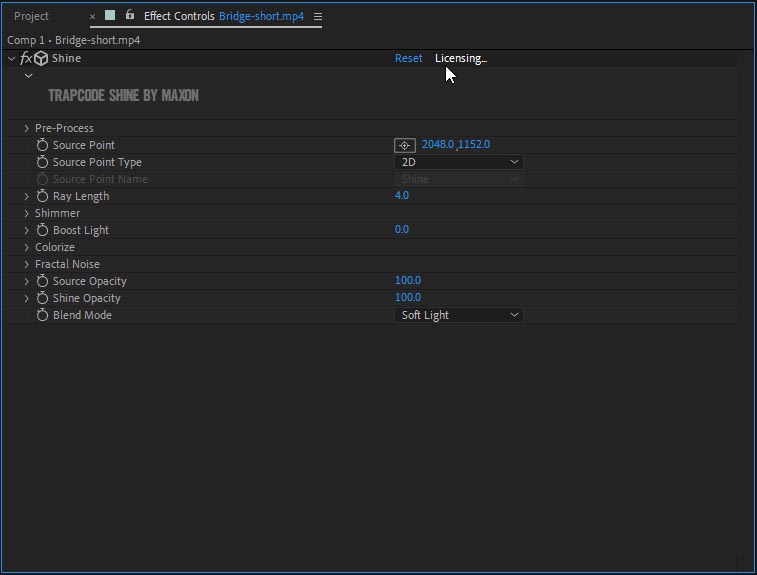757x575 pixels.
Task: Edit the Shine Opacity value 100.0
Action: 408,297
